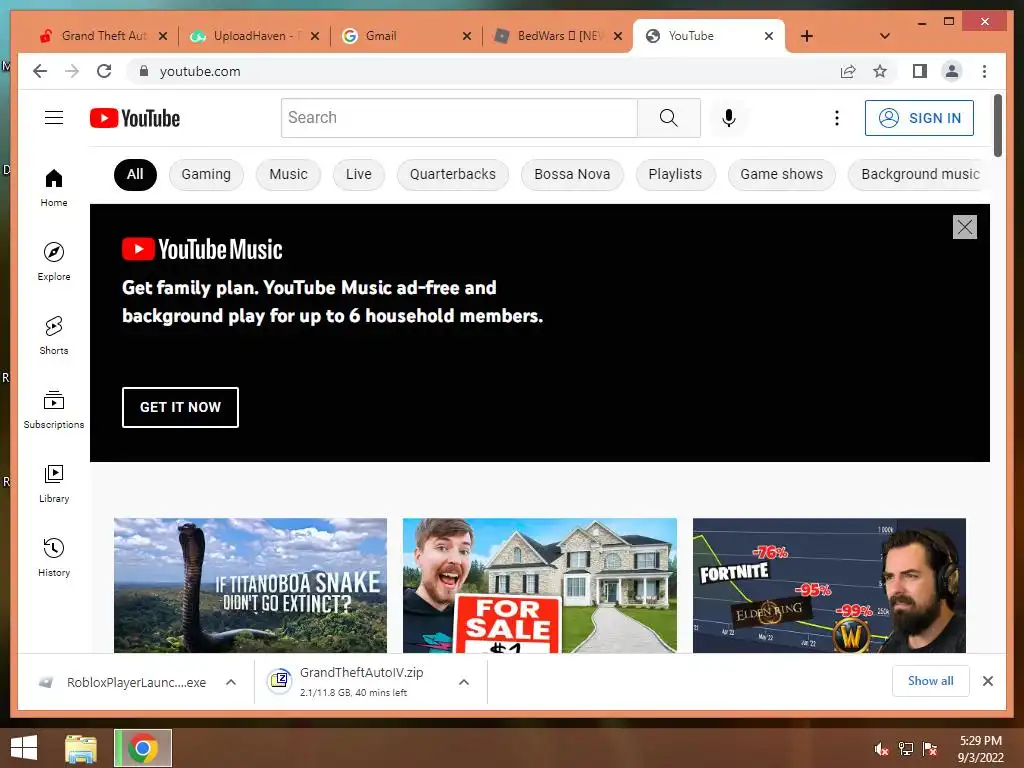Select the Game shows filter chip
Screen dimensions: 1024x768
[x=782, y=174]
